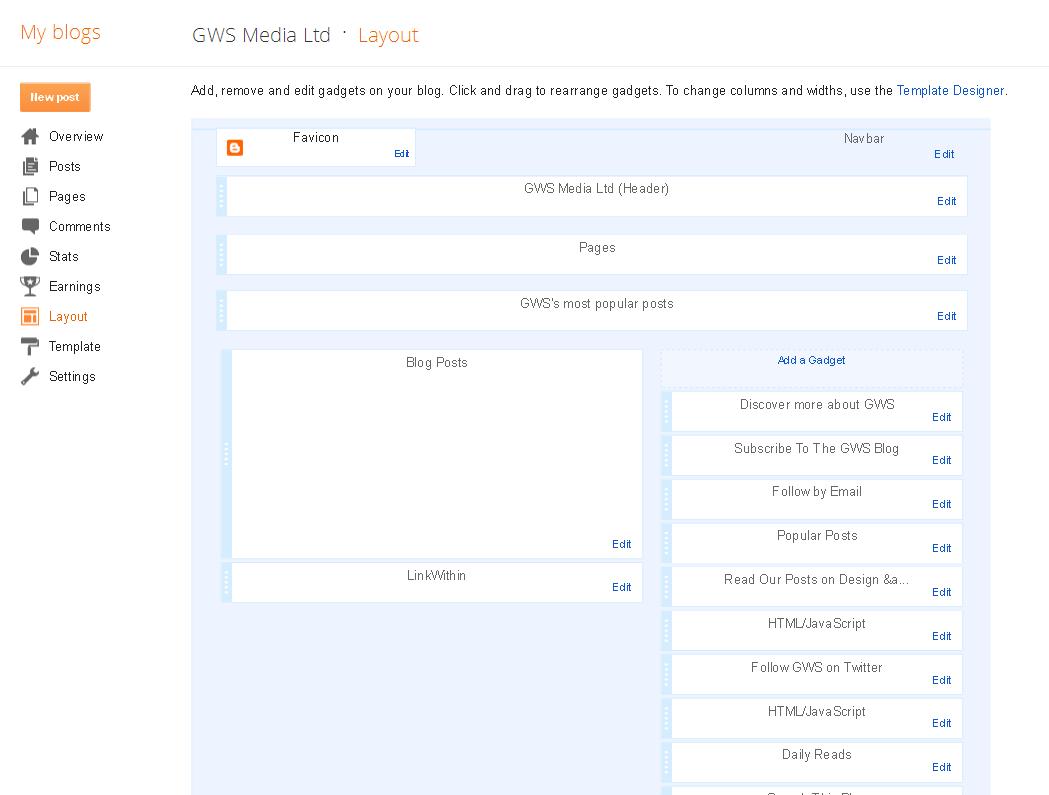
Task: Edit the GWS Media Ltd Header gadget
Action: point(947,201)
